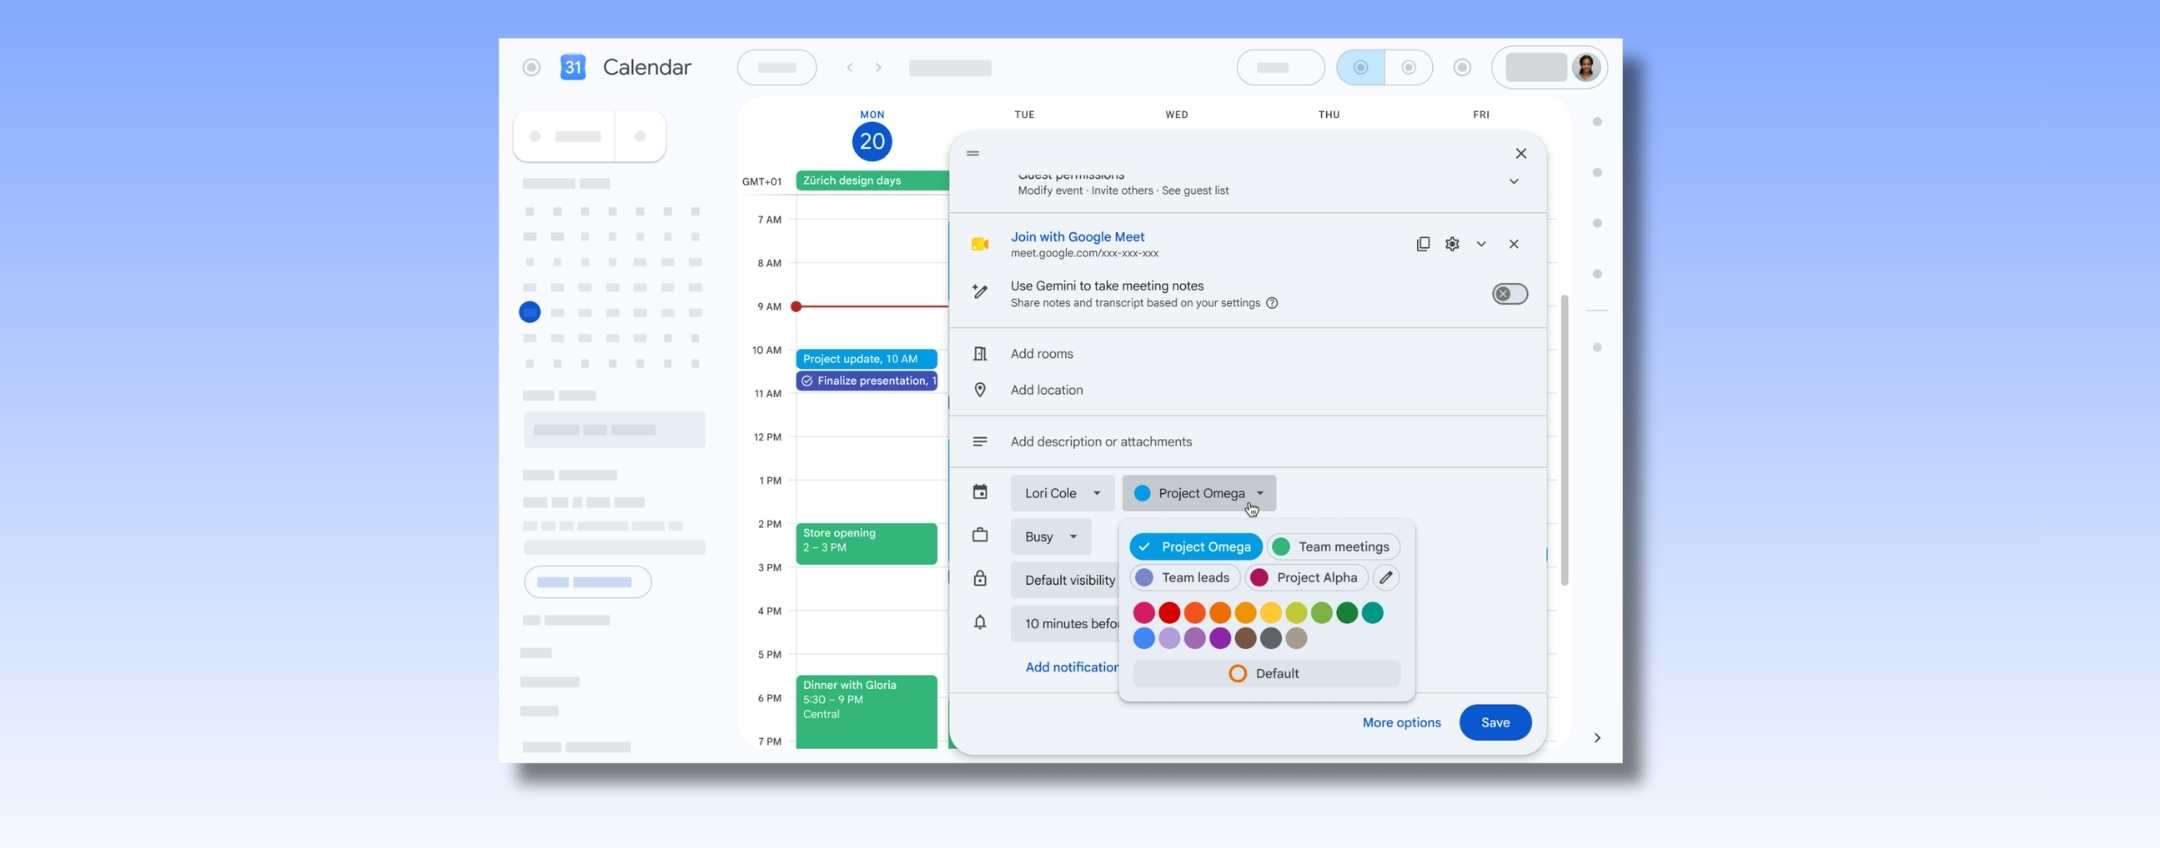Pick the tan beige color swatch
The width and height of the screenshot is (2160, 848).
(1296, 638)
